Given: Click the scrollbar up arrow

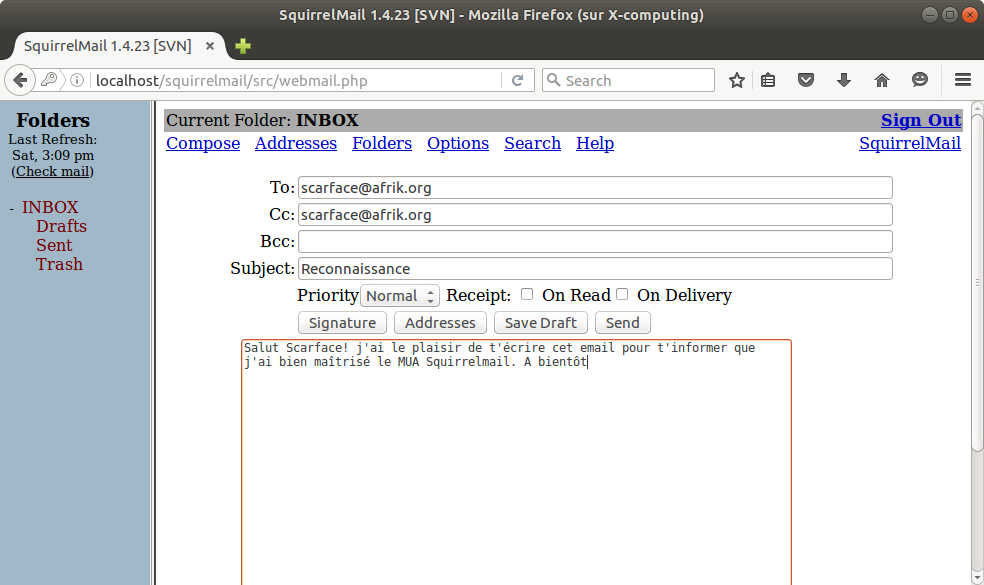Looking at the screenshot, I should [x=976, y=108].
